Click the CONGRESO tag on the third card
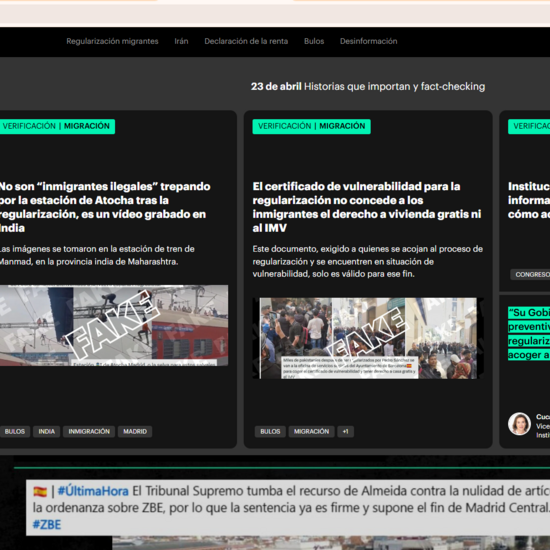This screenshot has width=550, height=550. click(x=530, y=274)
